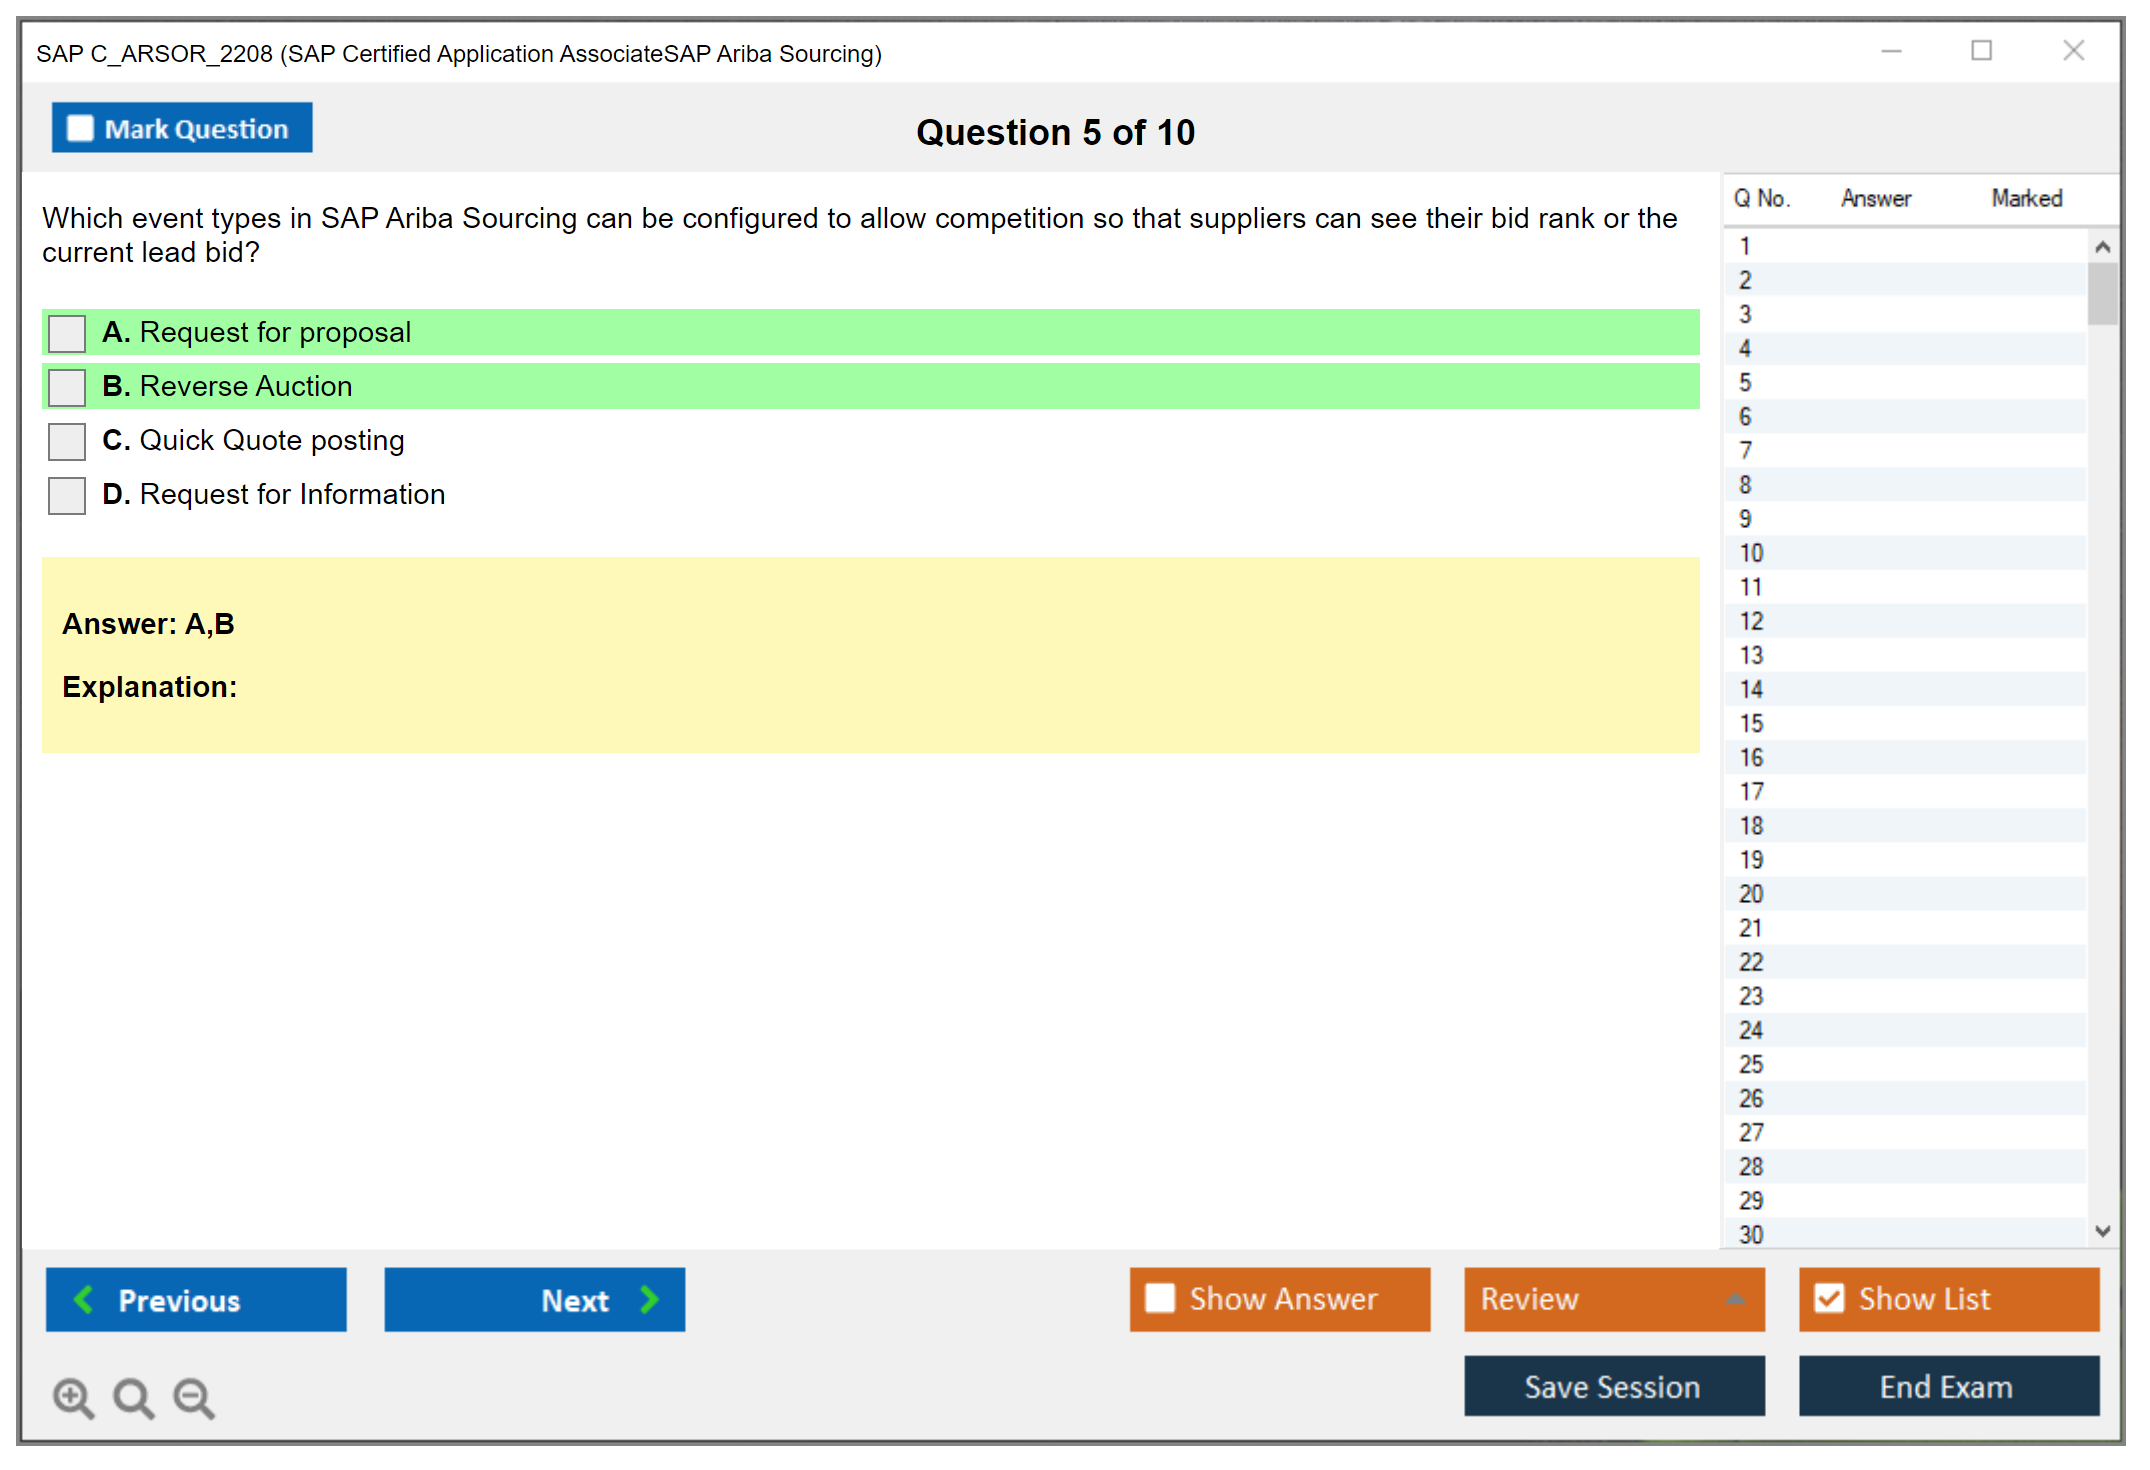Click the End Exam button
The width and height of the screenshot is (2150, 1470).
click(1947, 1386)
